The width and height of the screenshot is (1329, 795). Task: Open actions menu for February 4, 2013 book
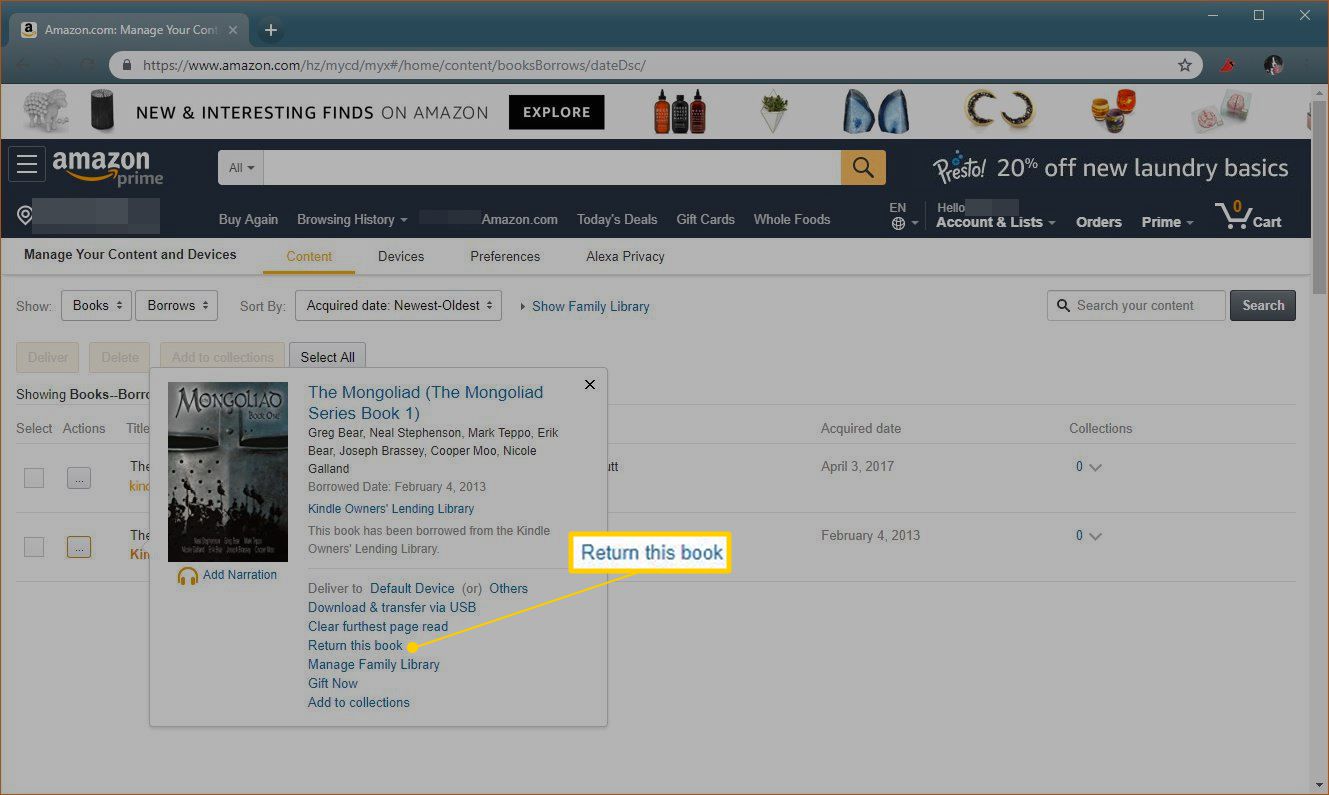79,547
